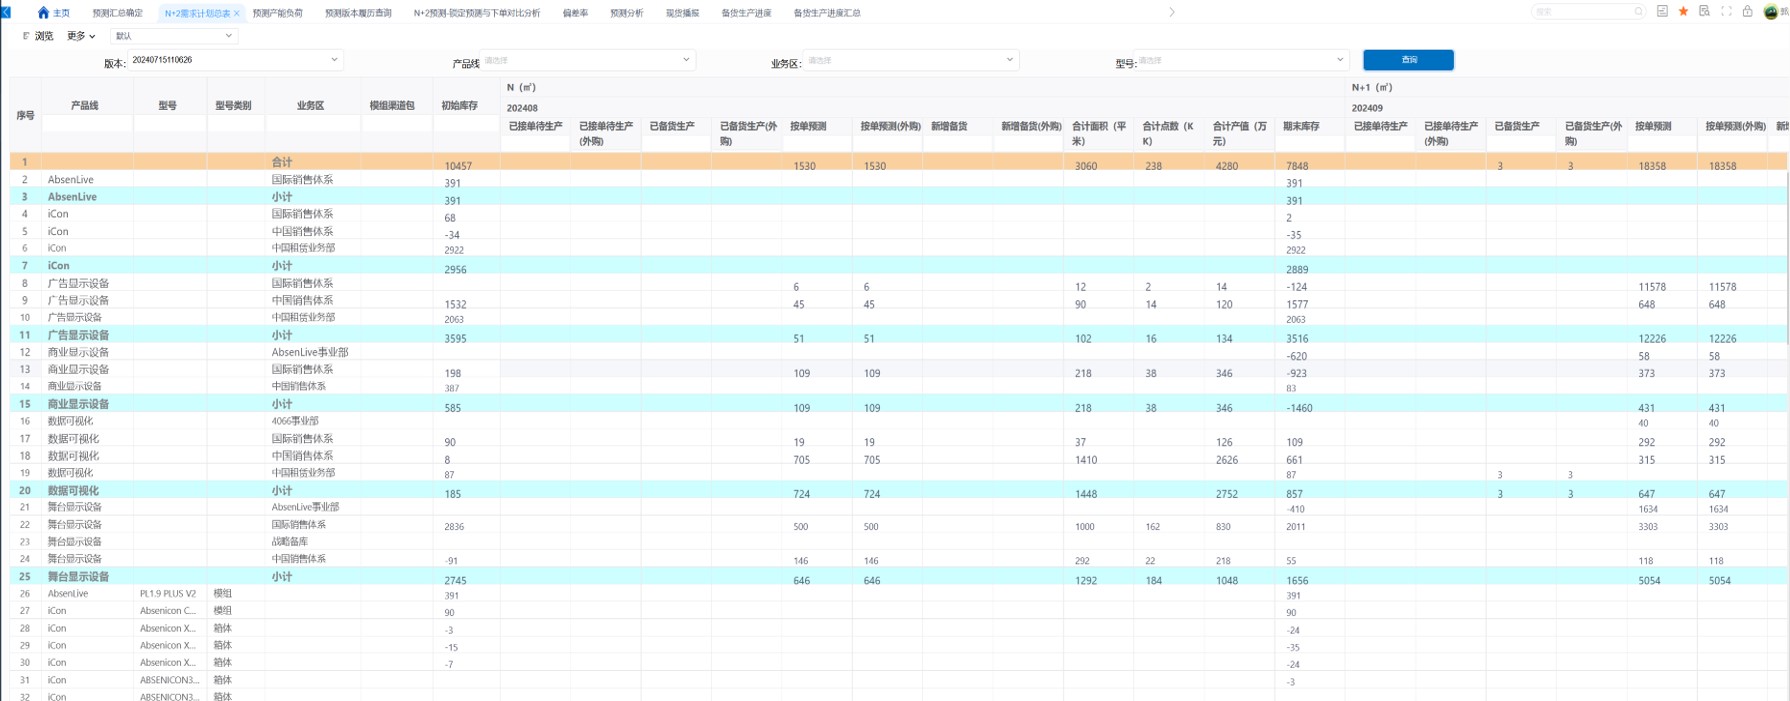This screenshot has width=1790, height=701.
Task: Open the user avatar in top-right
Action: click(1771, 12)
